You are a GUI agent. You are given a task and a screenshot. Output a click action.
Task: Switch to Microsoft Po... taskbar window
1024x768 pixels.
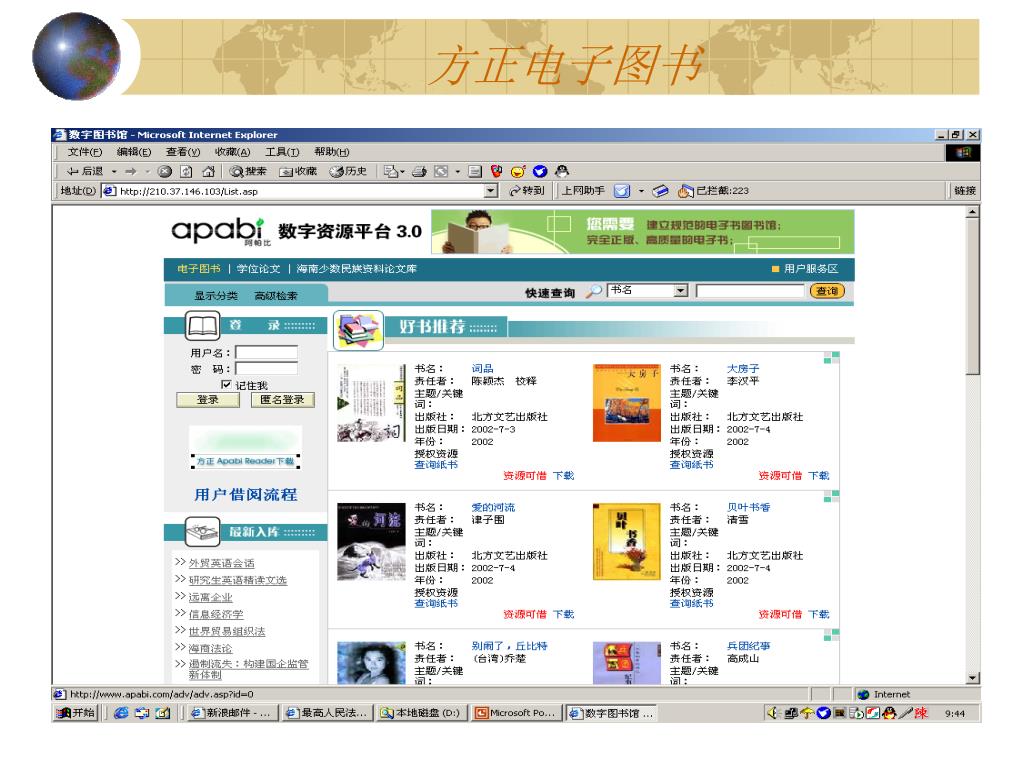(517, 713)
